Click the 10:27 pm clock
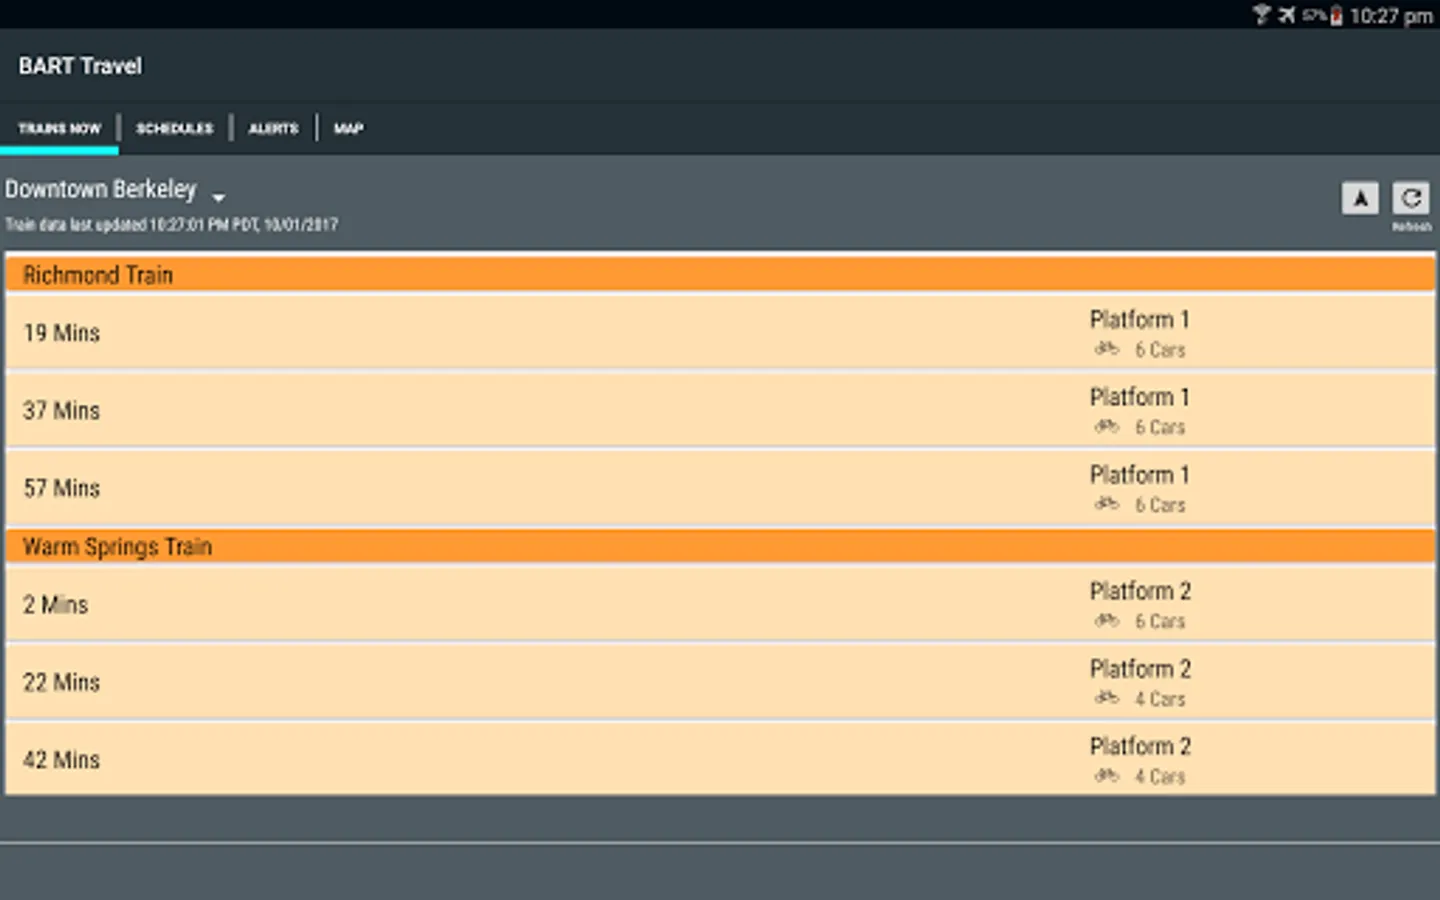The width and height of the screenshot is (1440, 900). tap(1391, 16)
